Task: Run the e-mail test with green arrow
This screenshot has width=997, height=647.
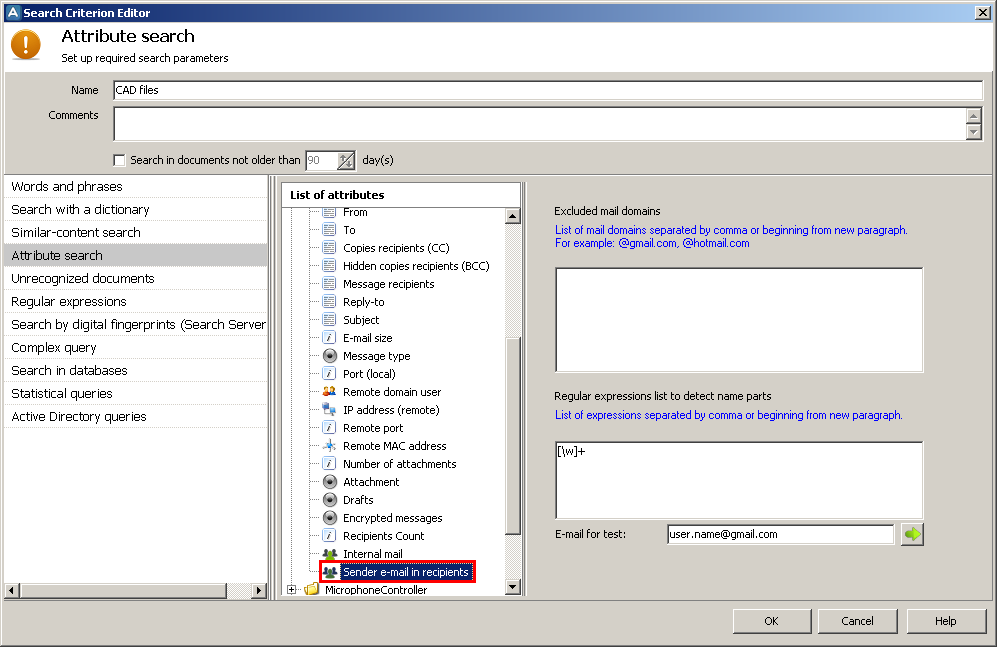Action: coord(912,535)
